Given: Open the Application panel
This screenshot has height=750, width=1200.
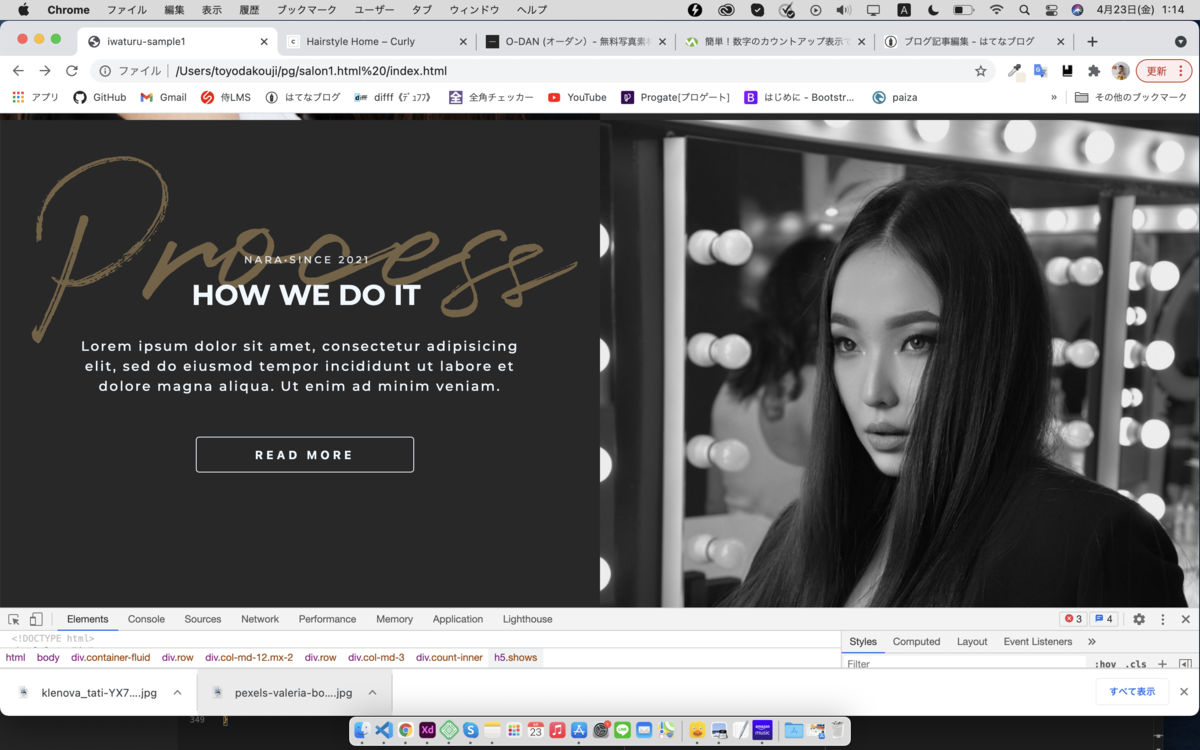Looking at the screenshot, I should [x=458, y=619].
